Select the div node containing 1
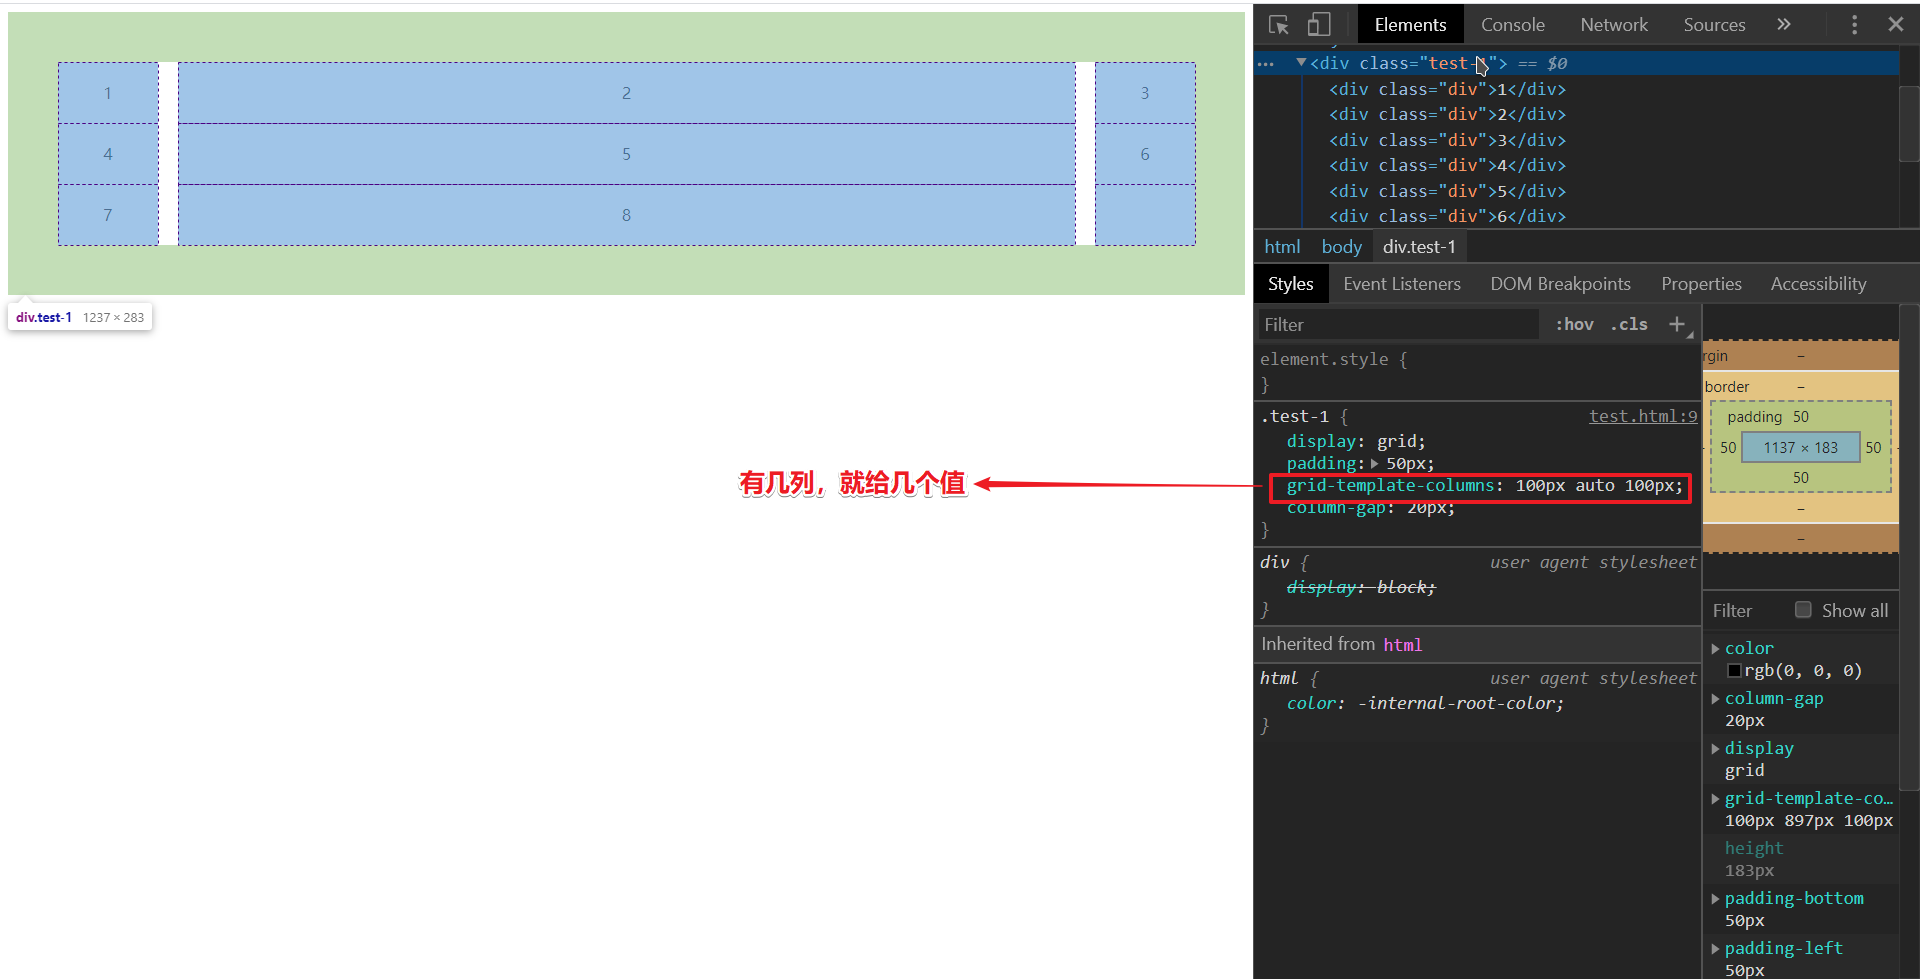 click(x=1447, y=89)
